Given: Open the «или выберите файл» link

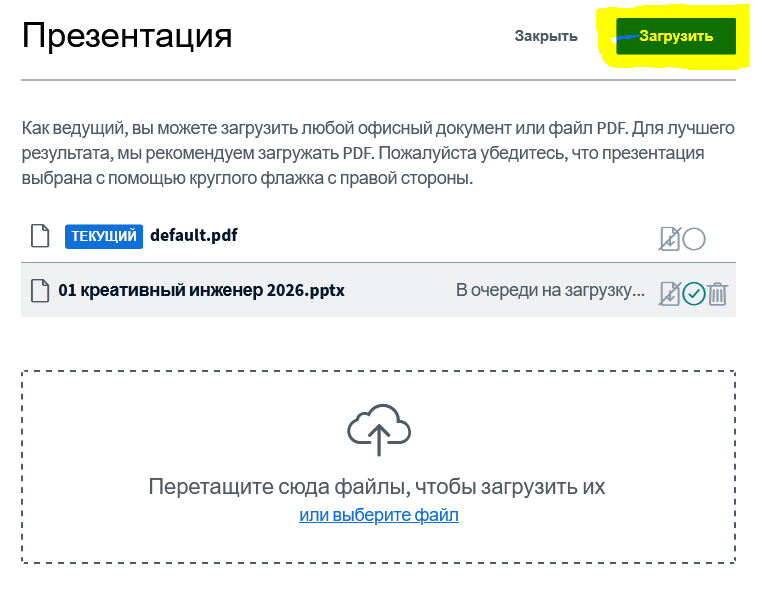Looking at the screenshot, I should click(379, 515).
